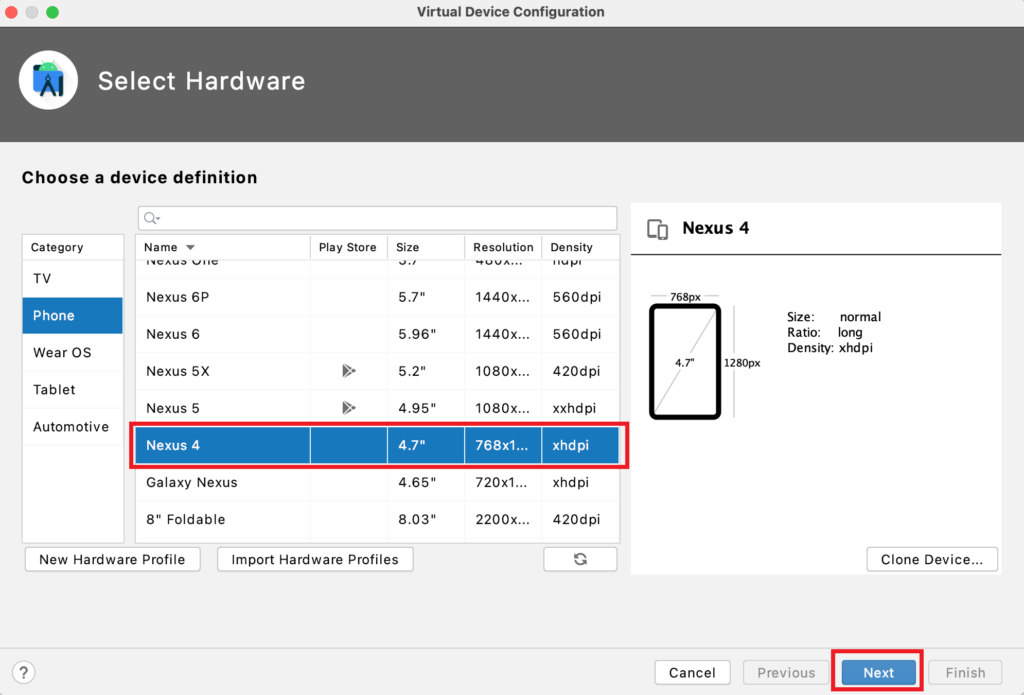Viewport: 1024px width, 695px height.
Task: Select the Galaxy Nexus device row
Action: point(377,483)
